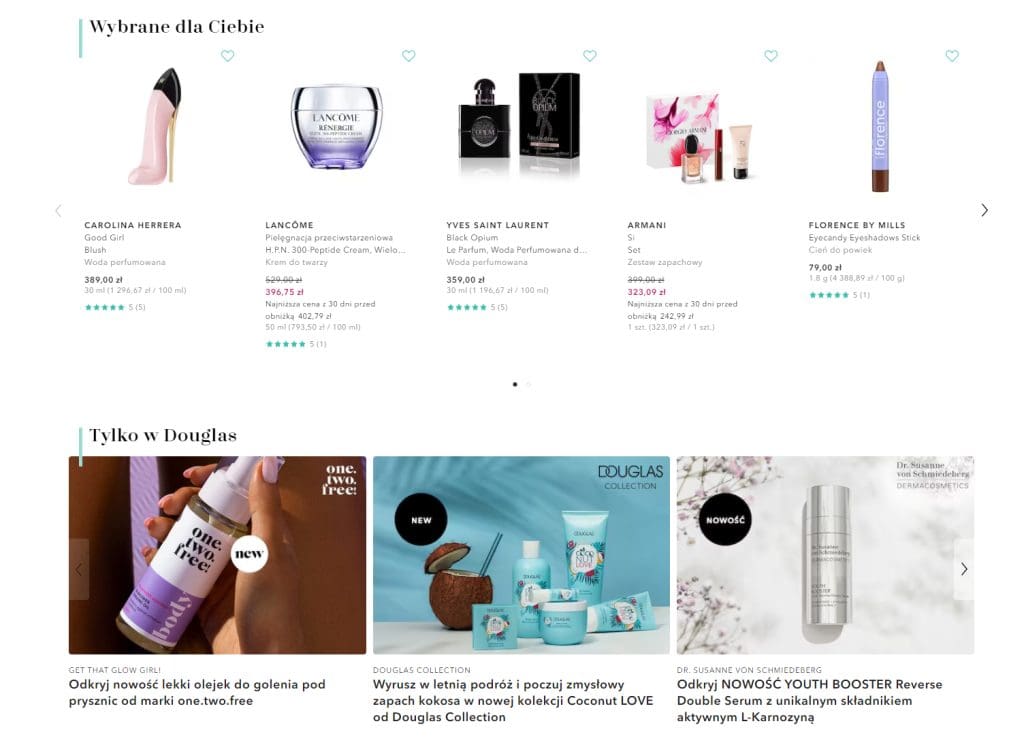This screenshot has height=745, width=1024.
Task: Open one.two.free shaving oil banner
Action: [x=217, y=555]
